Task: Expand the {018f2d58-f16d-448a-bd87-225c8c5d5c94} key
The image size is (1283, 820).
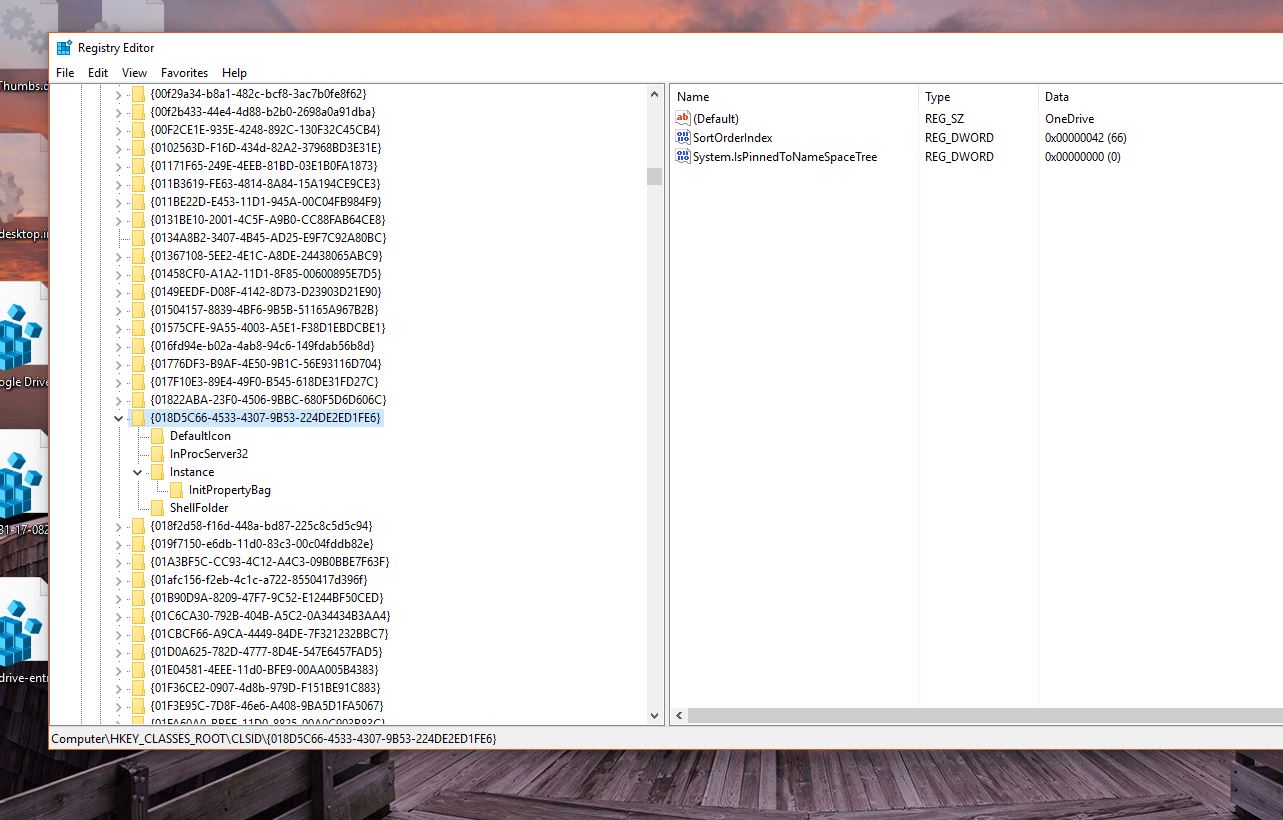Action: (119, 526)
